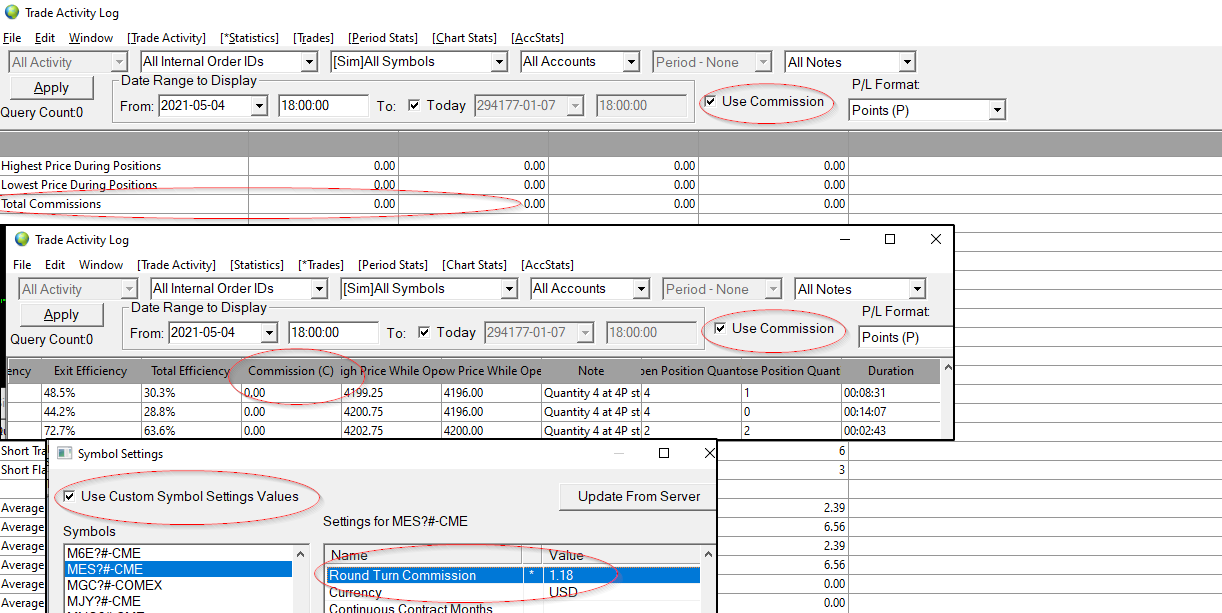The width and height of the screenshot is (1222, 613).
Task: Open the File menu
Action: pyautogui.click(x=12, y=38)
